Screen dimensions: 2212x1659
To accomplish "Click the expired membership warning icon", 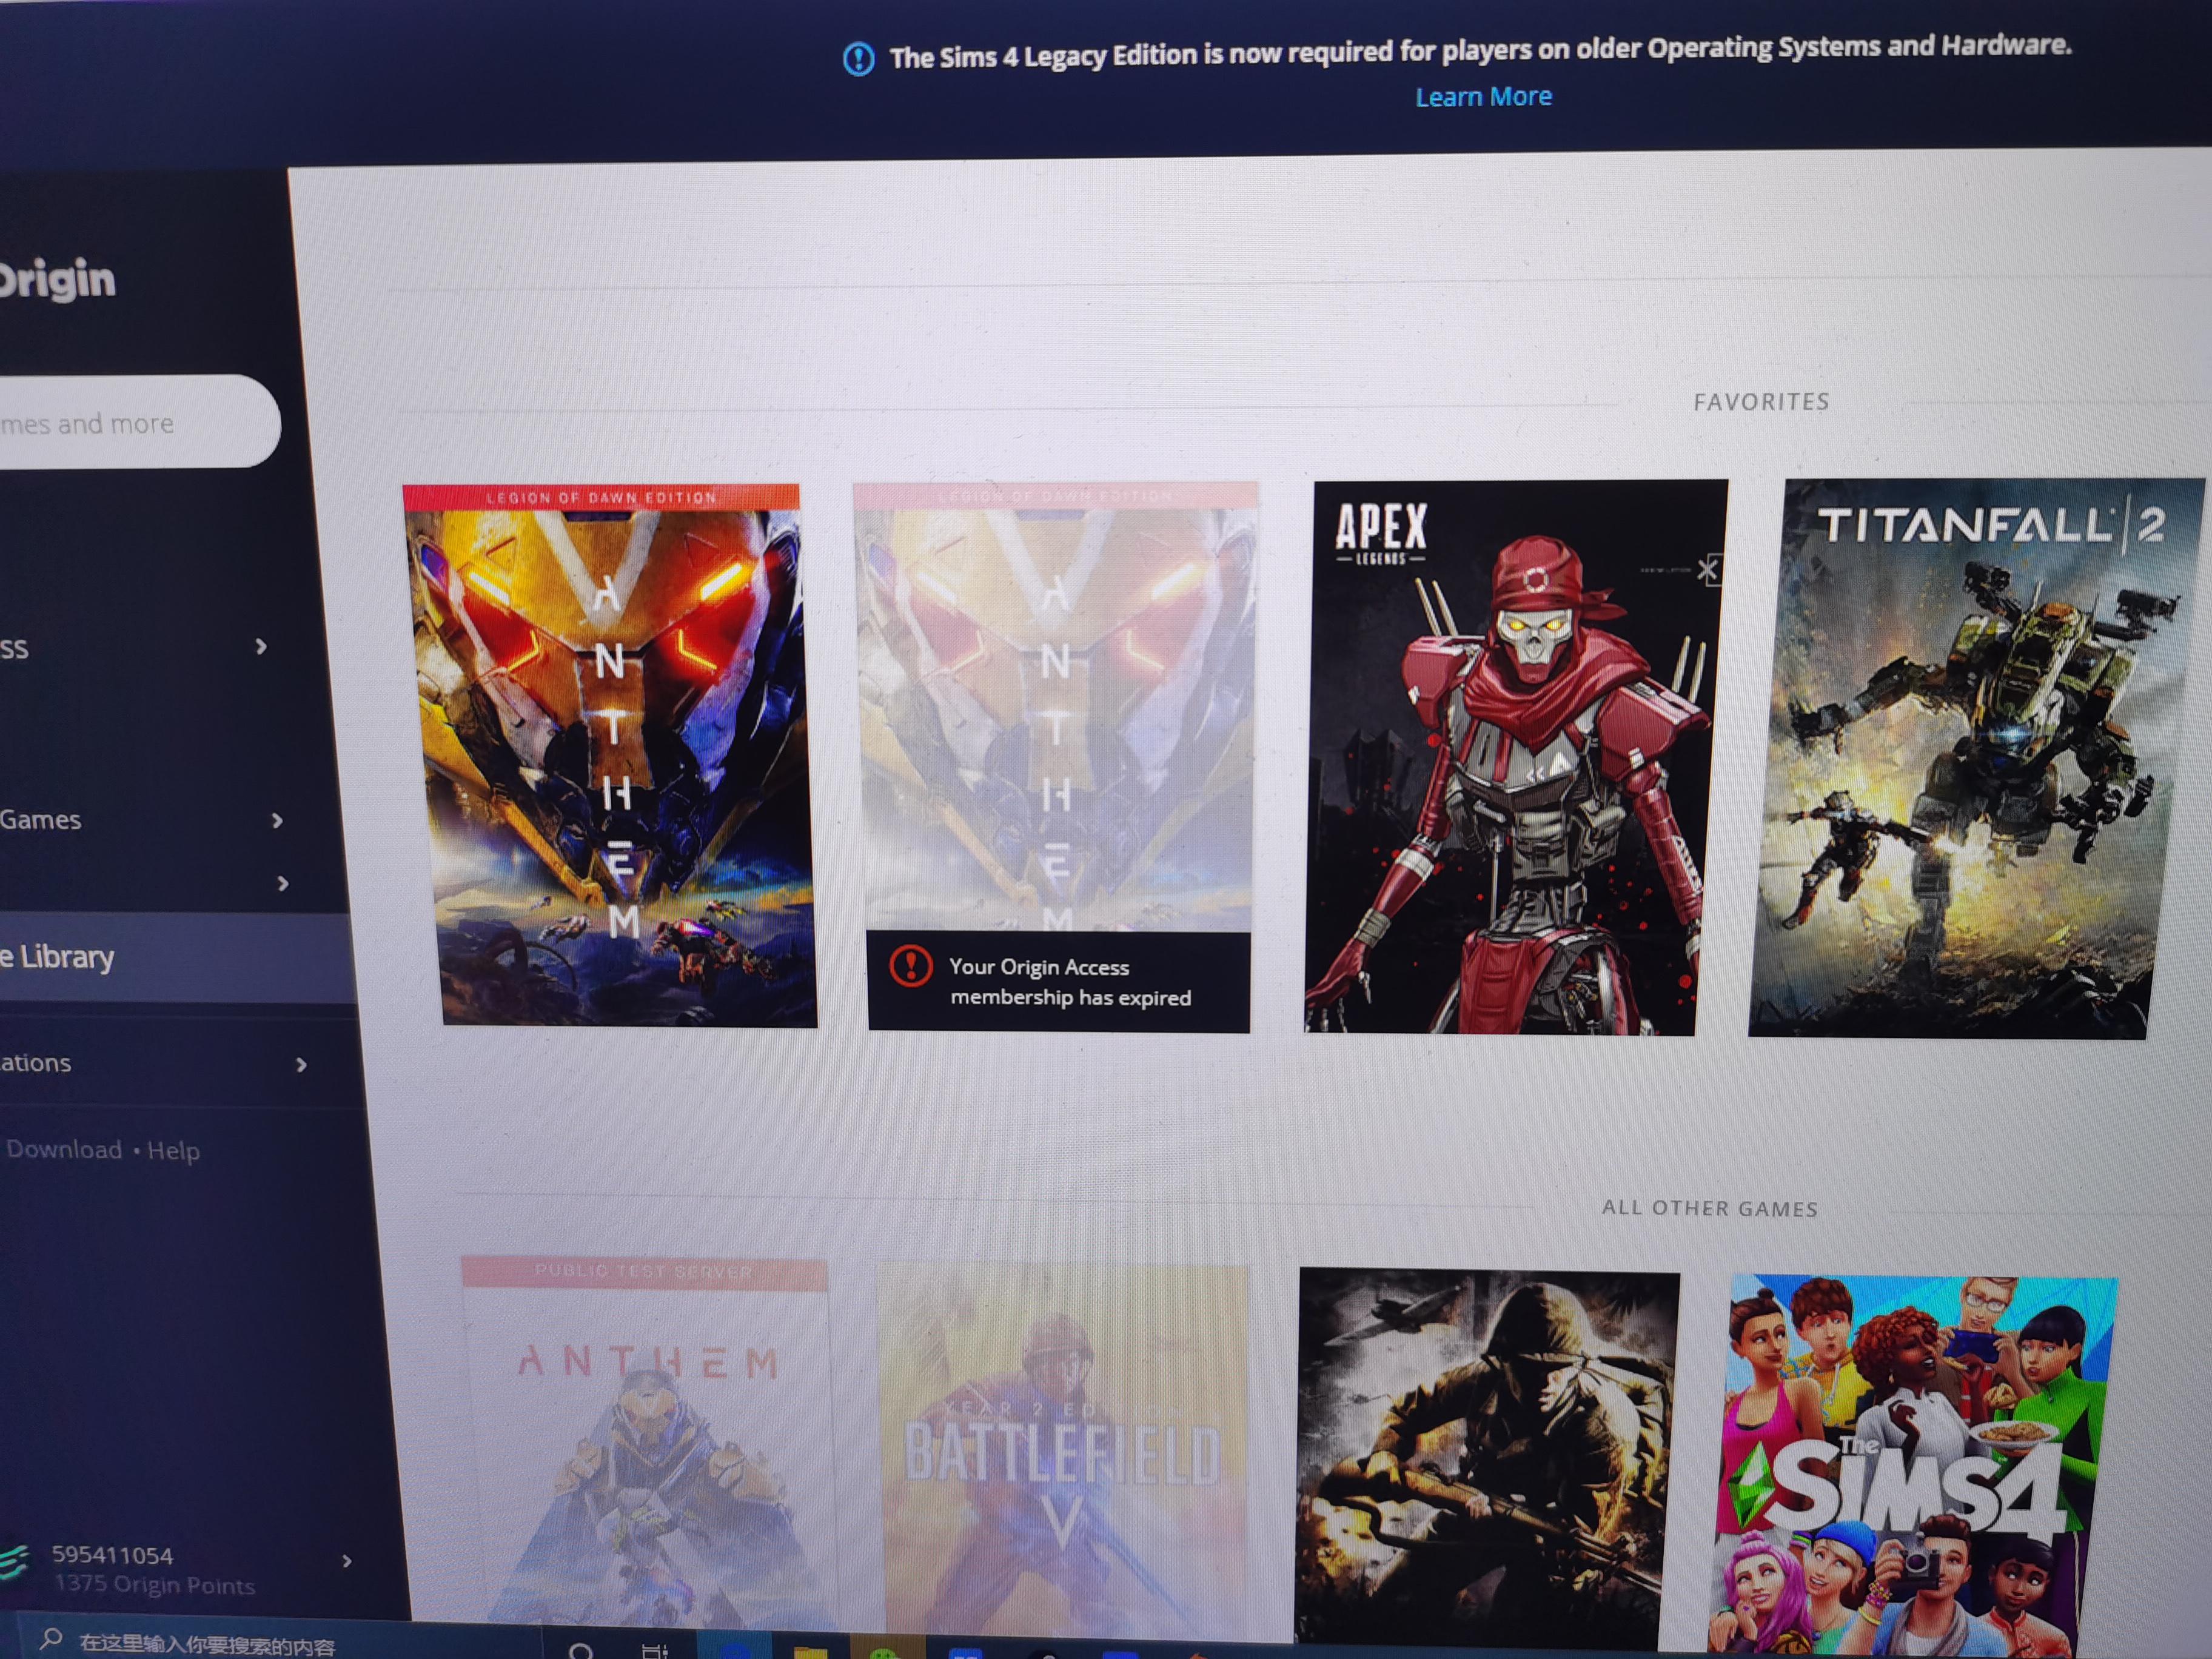I will pyautogui.click(x=910, y=966).
